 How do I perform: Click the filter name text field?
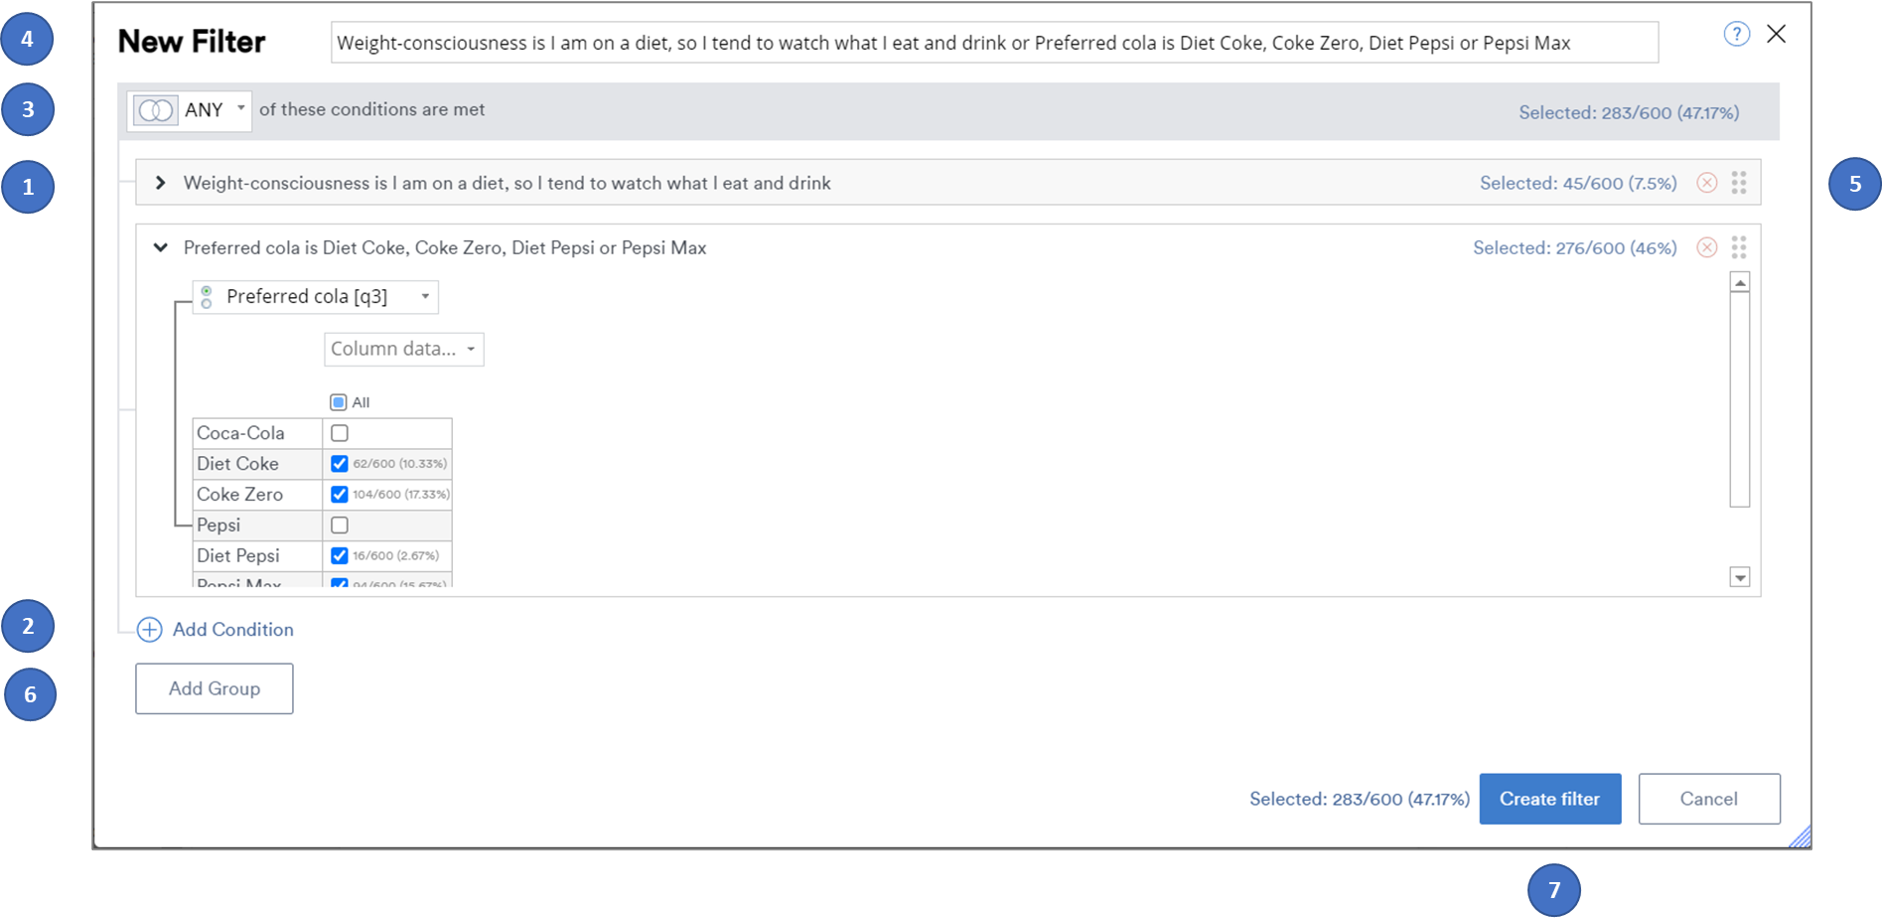993,43
